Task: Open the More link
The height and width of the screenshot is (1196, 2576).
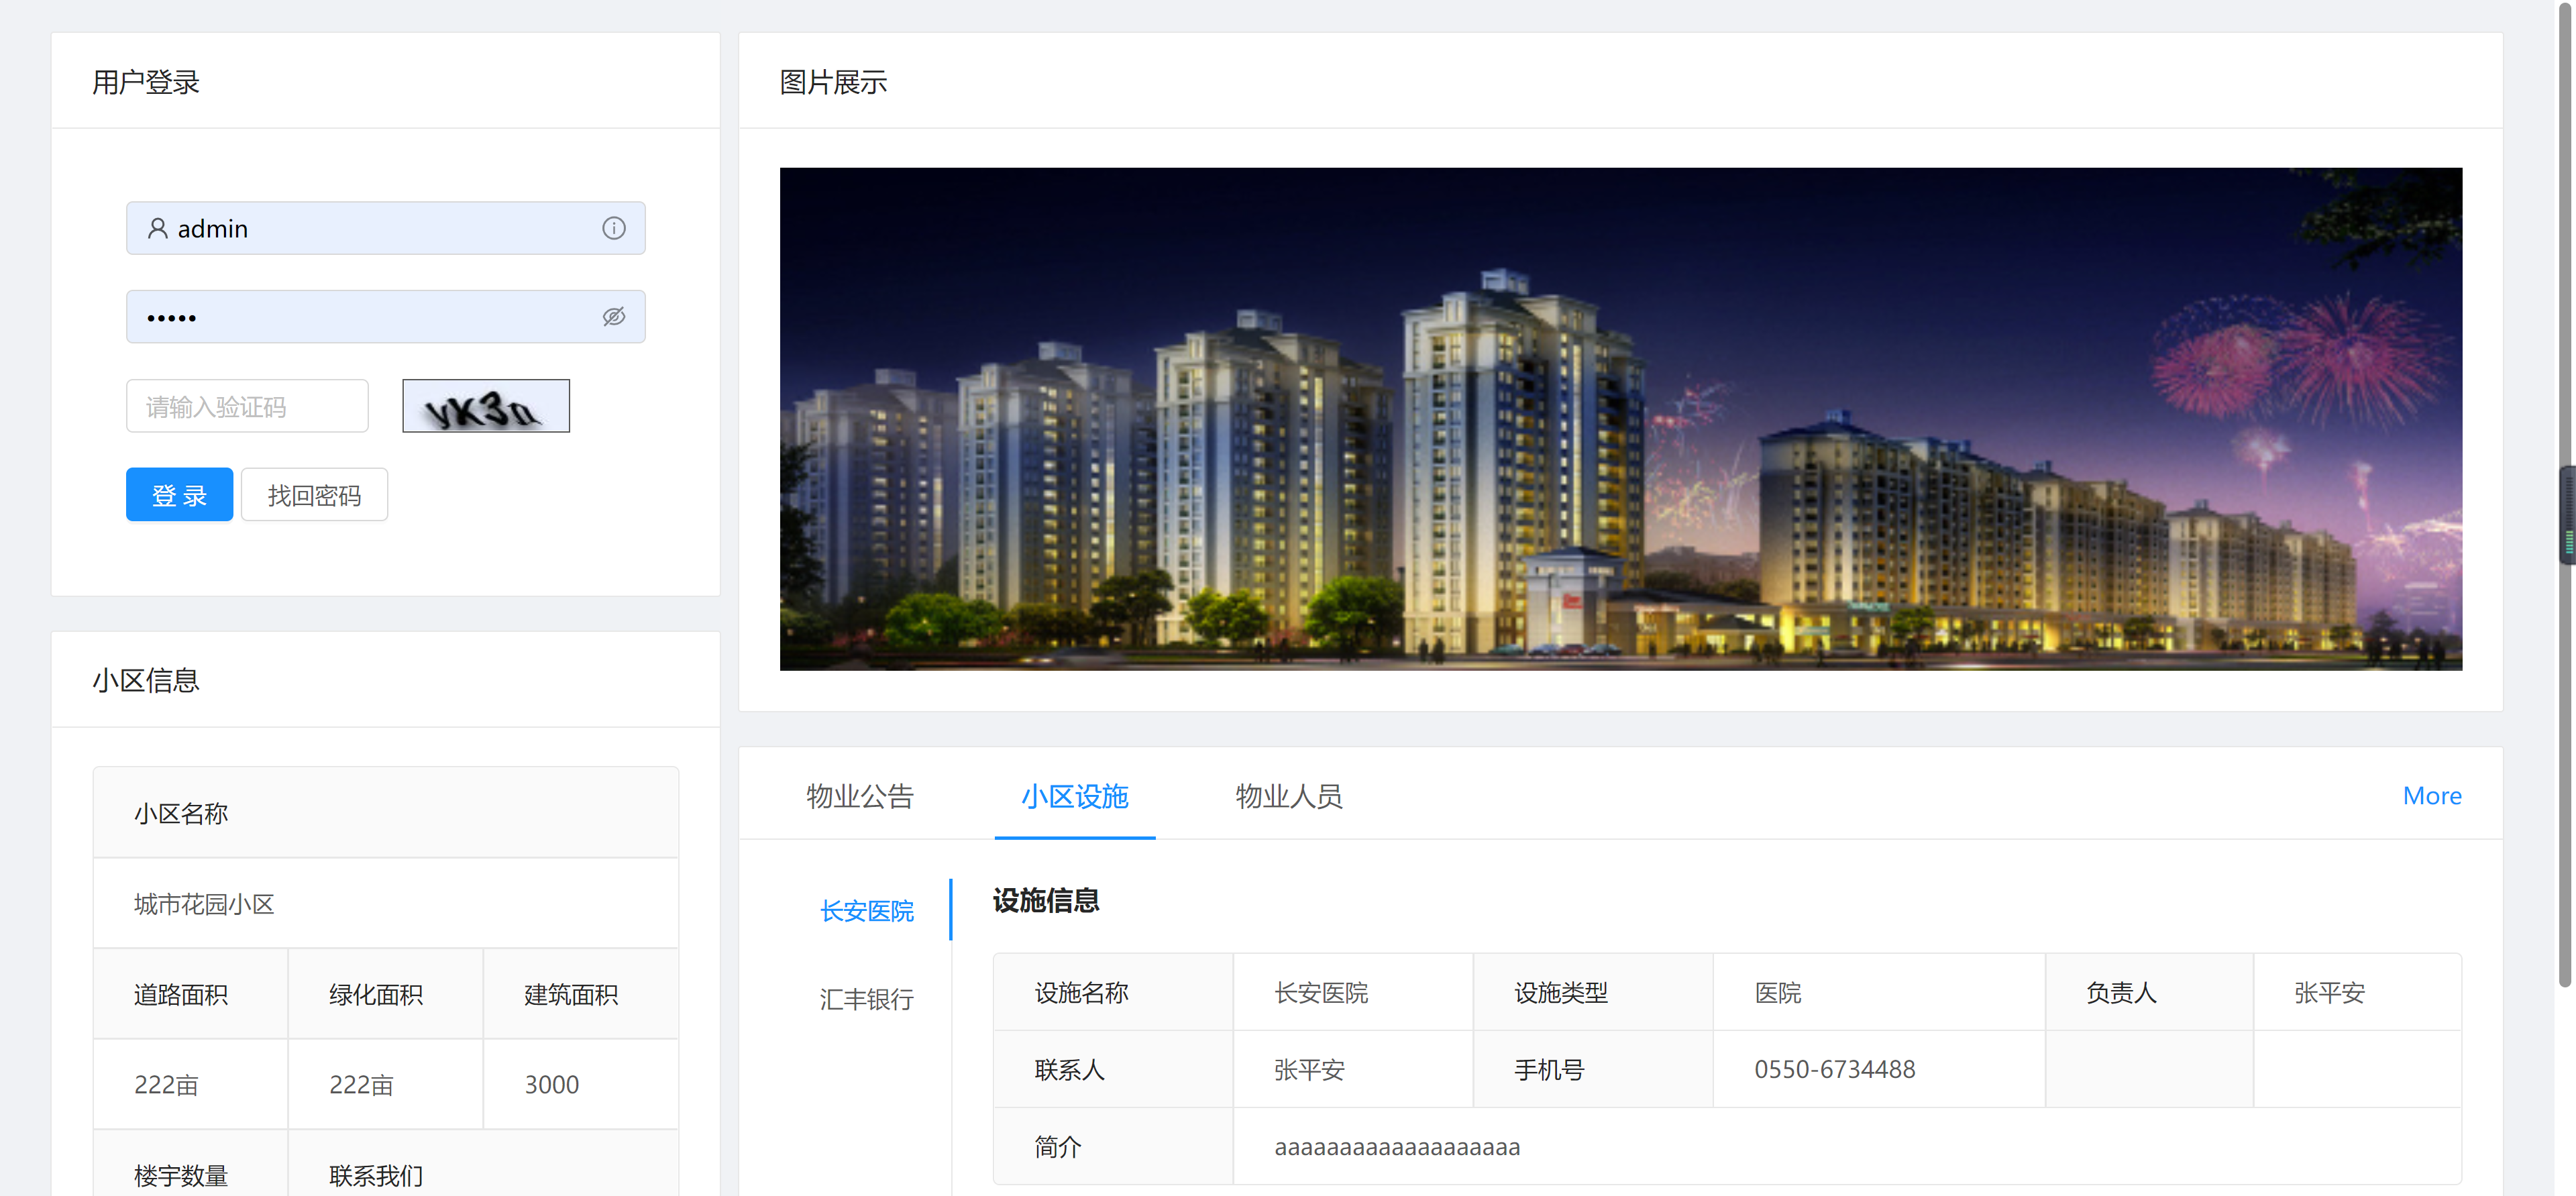Action: (x=2431, y=796)
